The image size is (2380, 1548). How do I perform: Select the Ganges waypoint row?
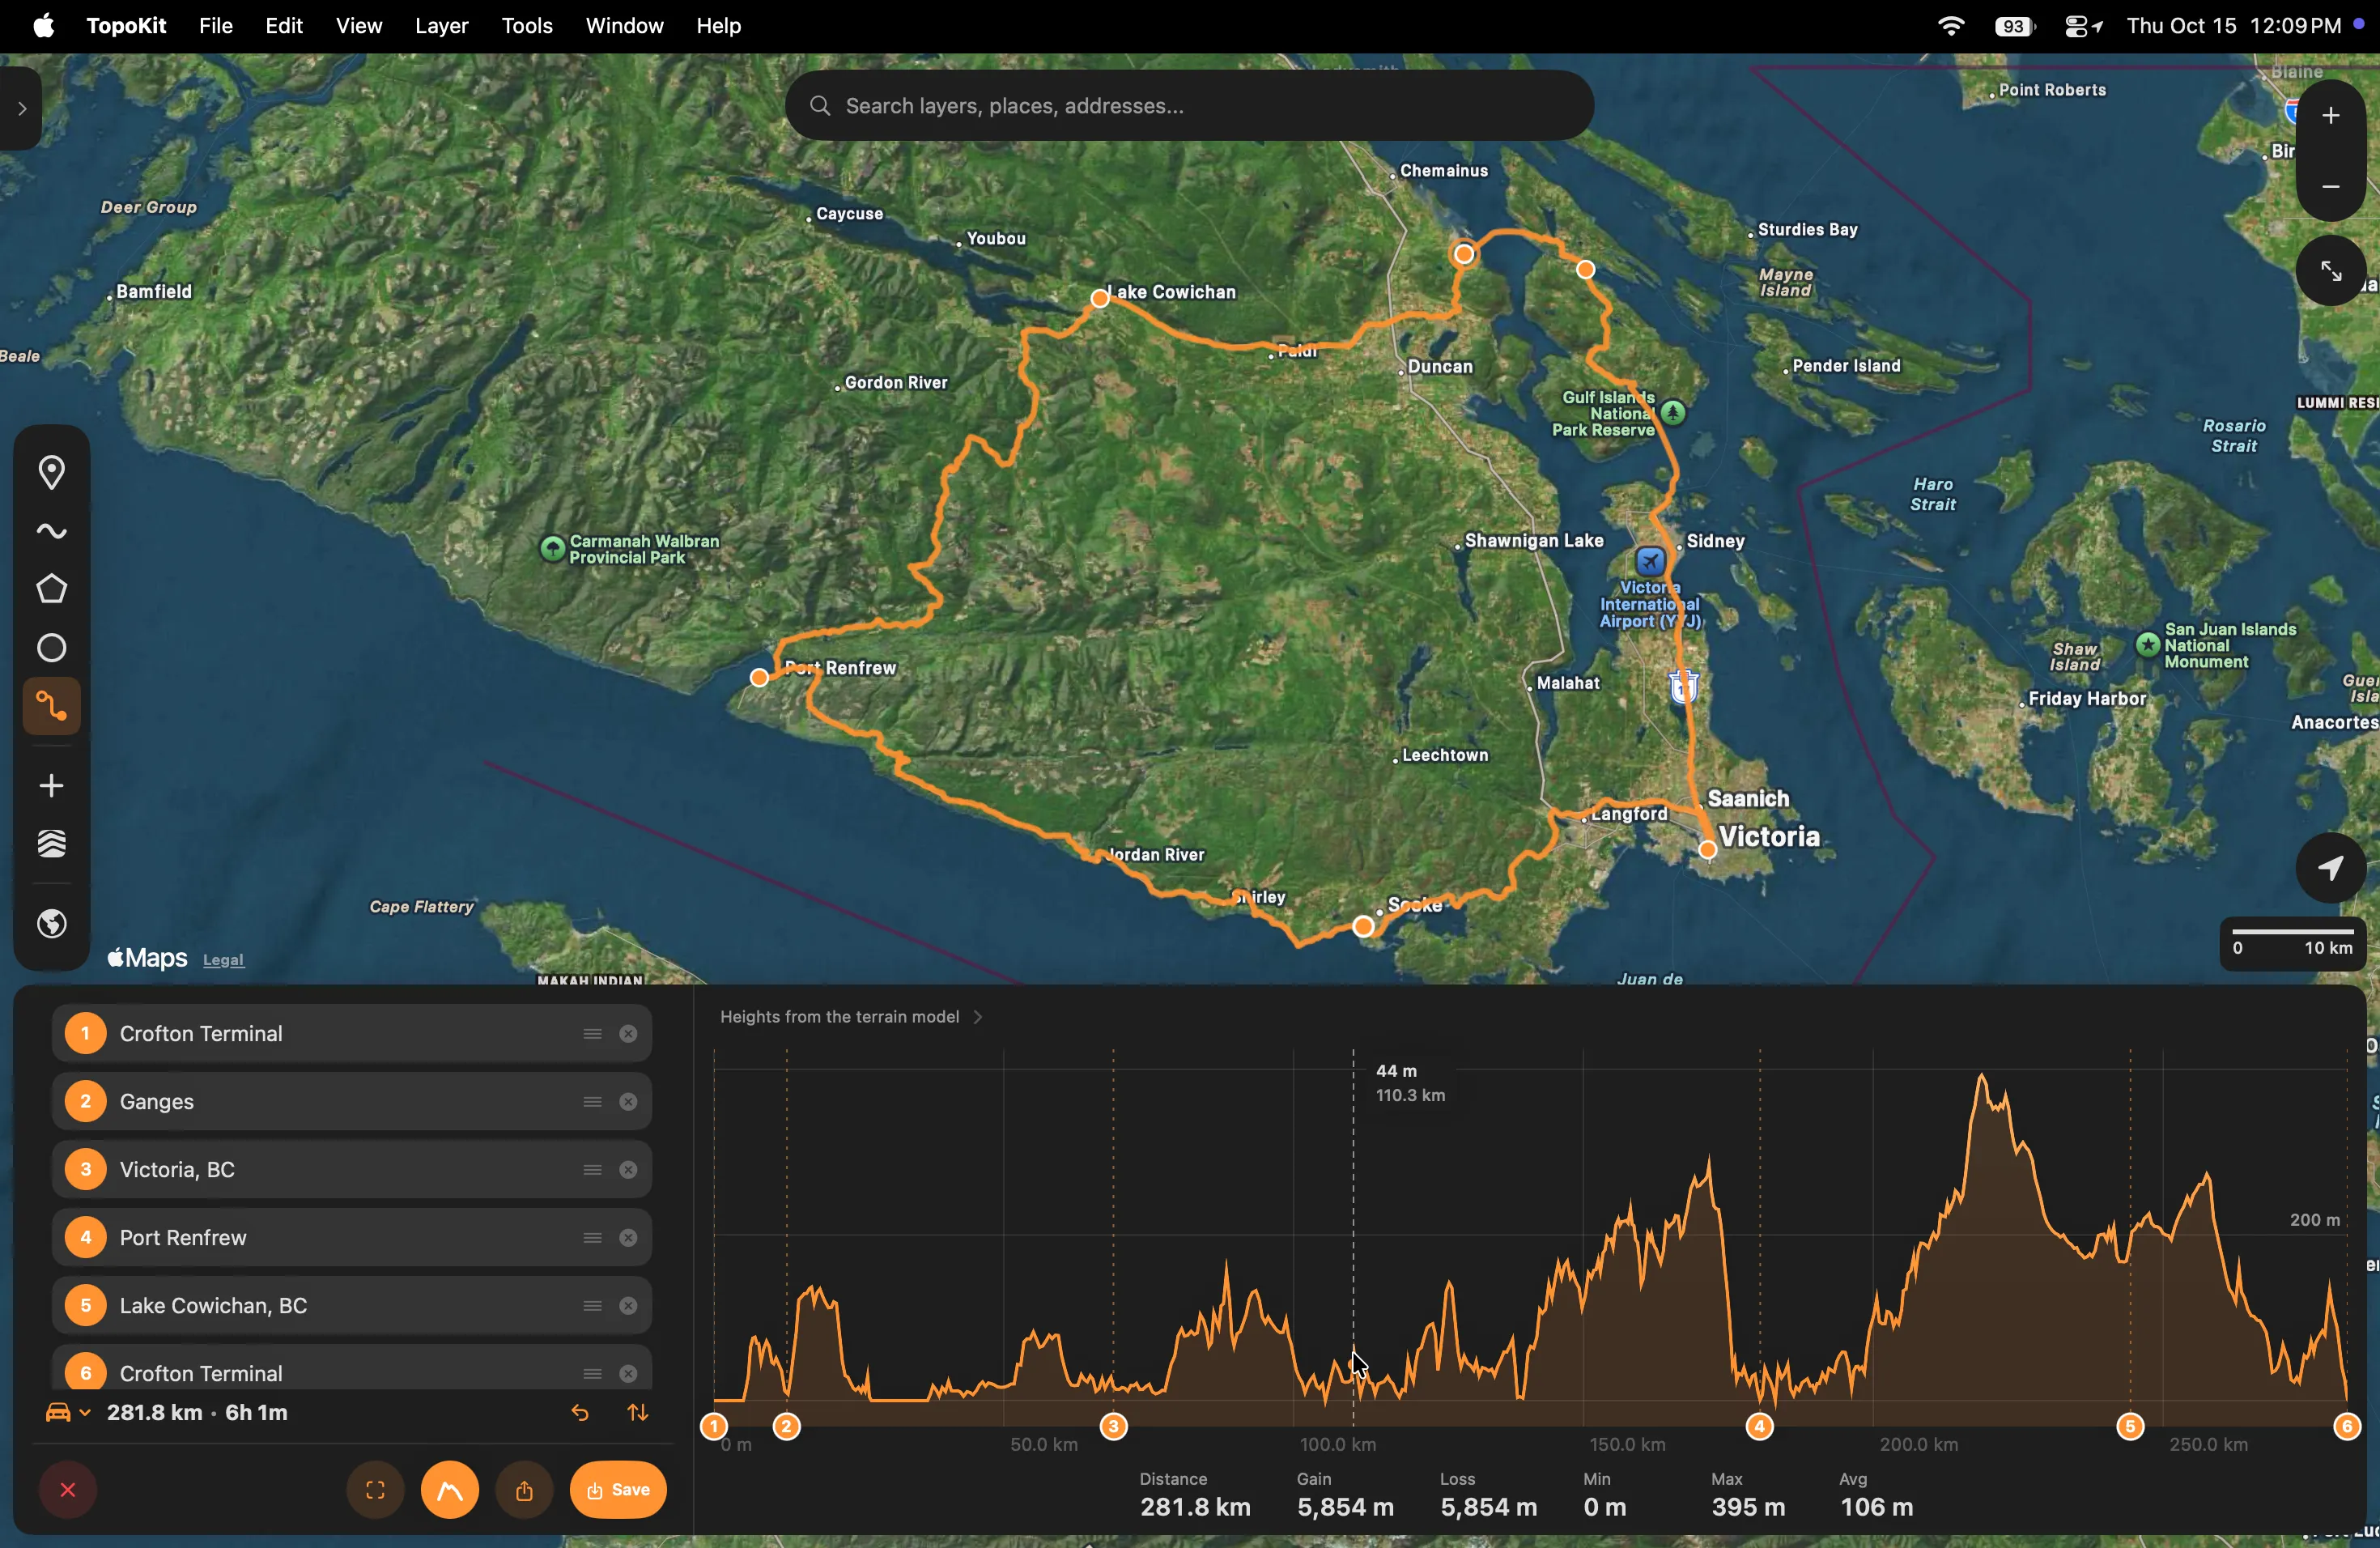(352, 1102)
